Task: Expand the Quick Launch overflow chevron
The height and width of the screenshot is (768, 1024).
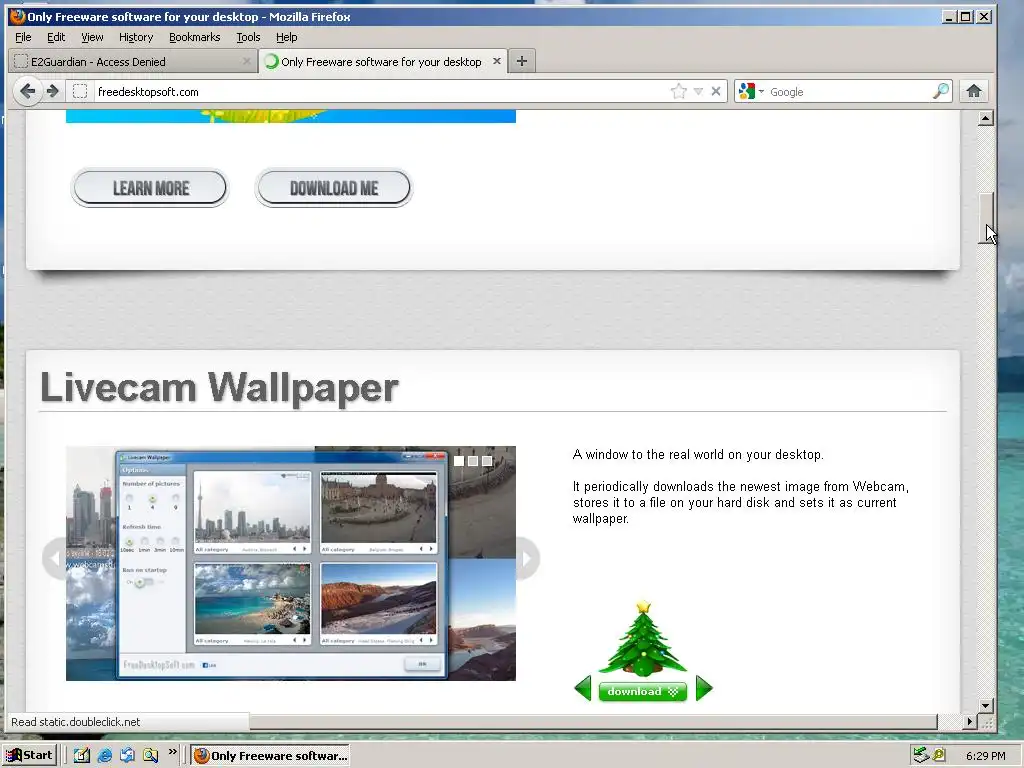Action: click(172, 752)
